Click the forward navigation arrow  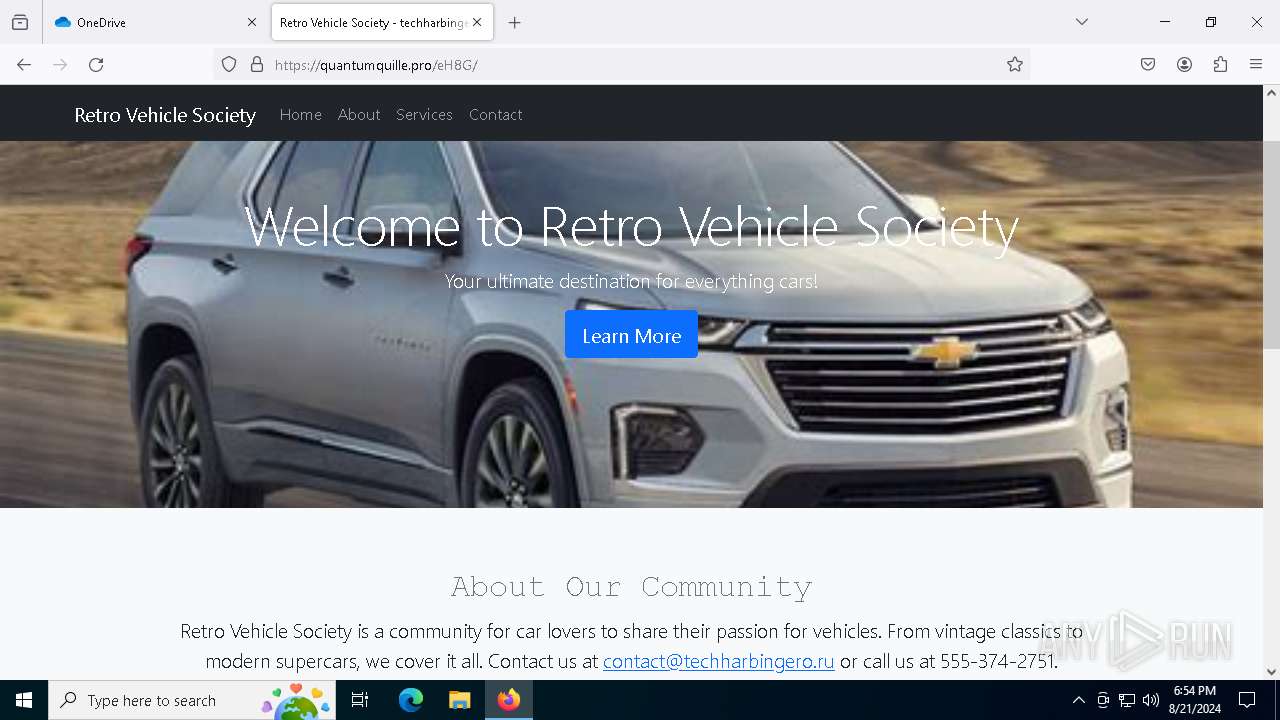[60, 65]
